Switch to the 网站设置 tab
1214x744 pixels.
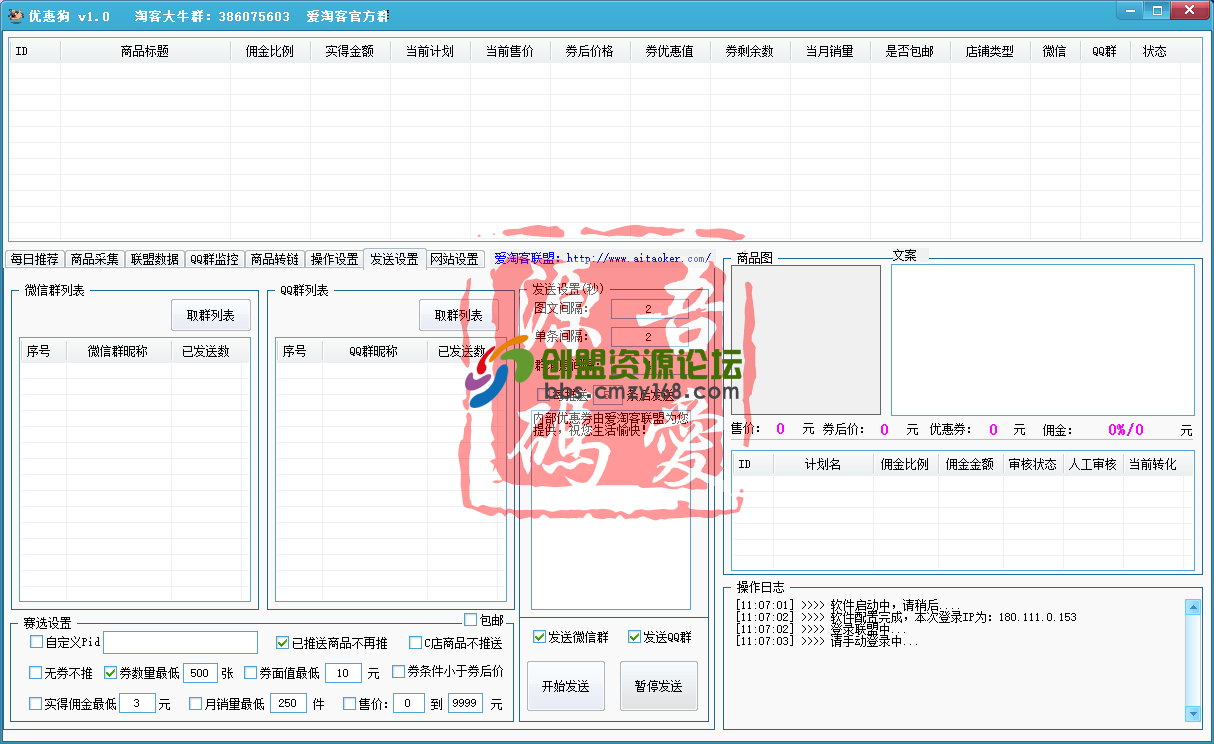[x=454, y=259]
